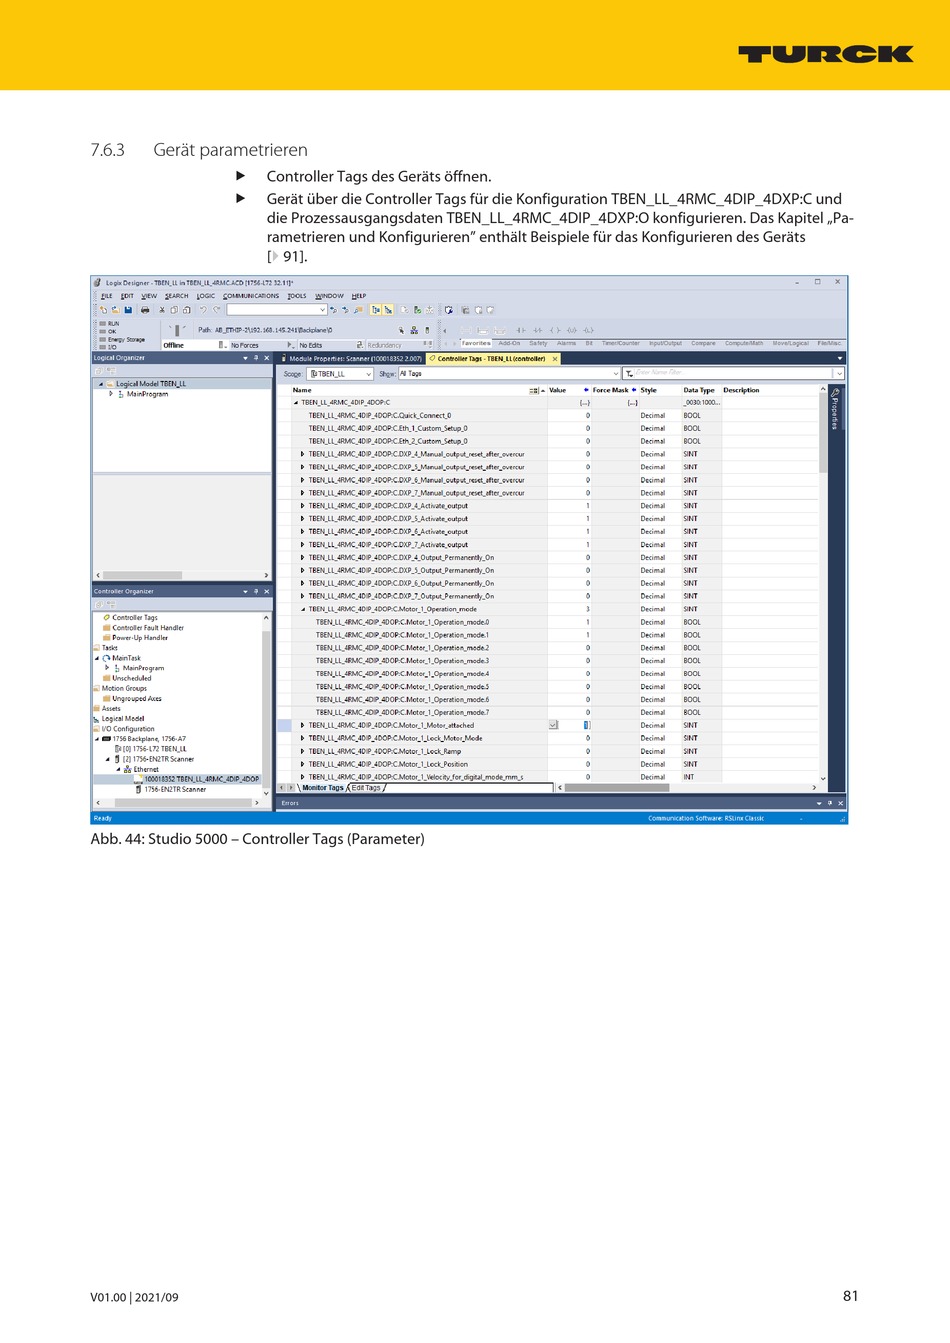Expand the DXP_4_Activate_output tag
Viewport: 950px width, 1343px height.
click(x=303, y=506)
